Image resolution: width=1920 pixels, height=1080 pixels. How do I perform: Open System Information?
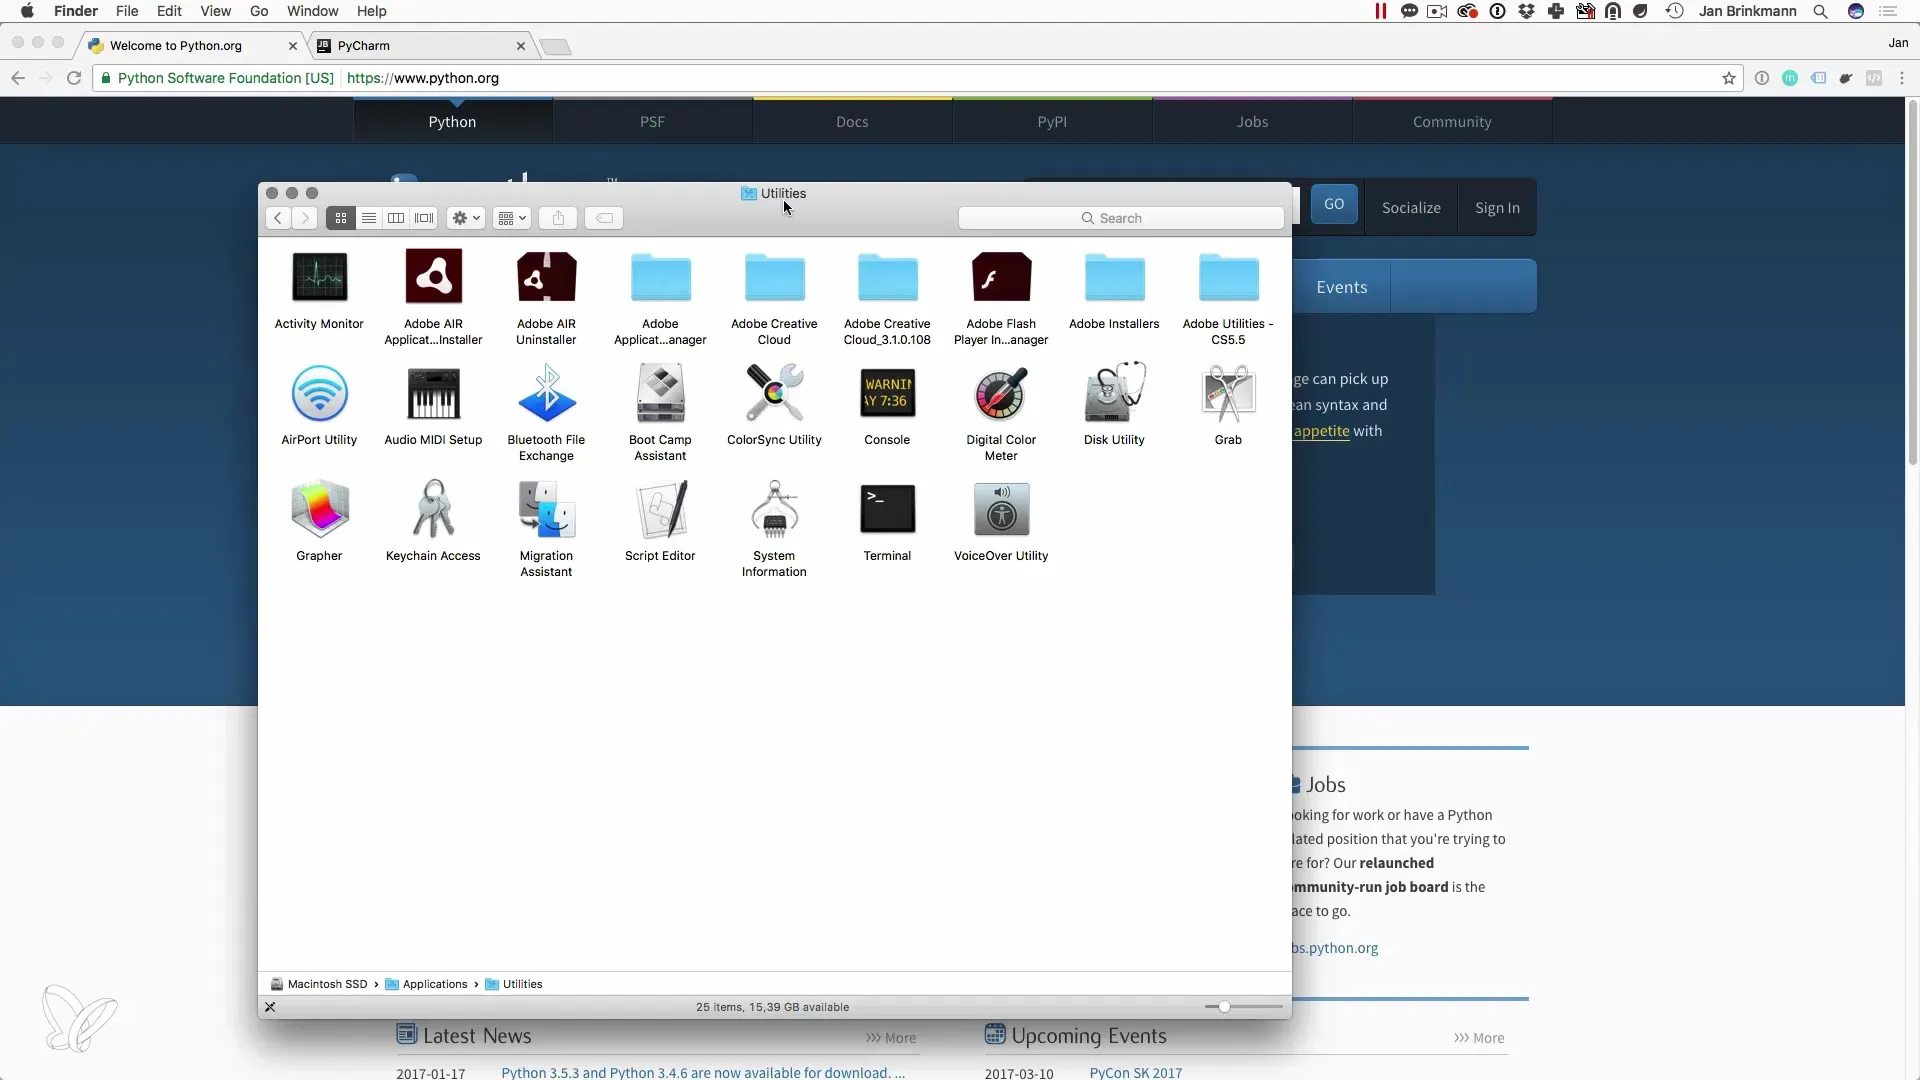(x=774, y=509)
